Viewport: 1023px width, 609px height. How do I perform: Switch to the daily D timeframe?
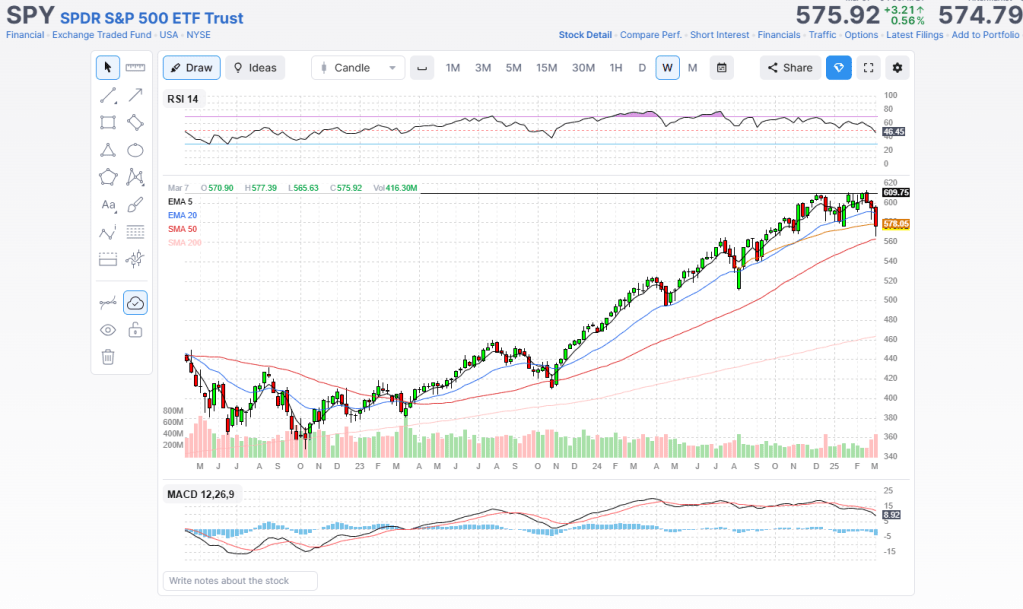point(642,68)
